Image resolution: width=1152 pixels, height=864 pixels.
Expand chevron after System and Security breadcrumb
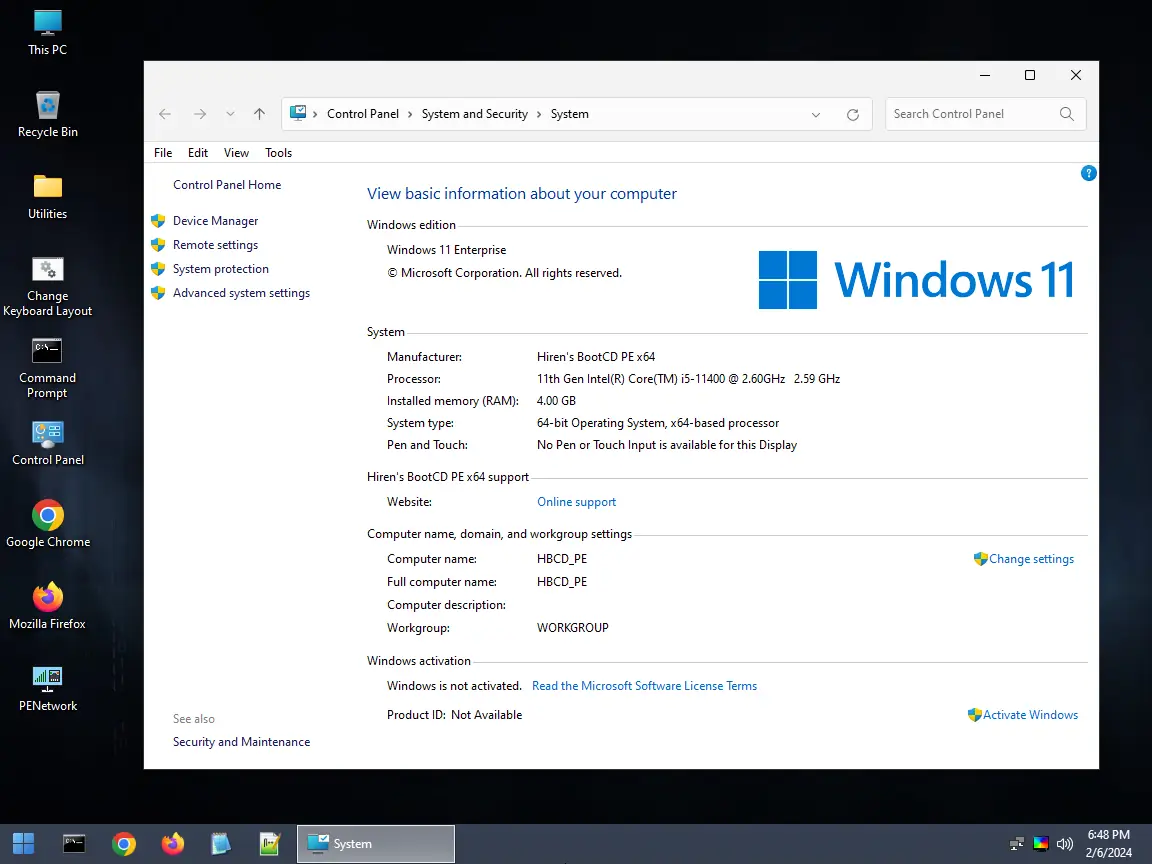[x=539, y=114]
